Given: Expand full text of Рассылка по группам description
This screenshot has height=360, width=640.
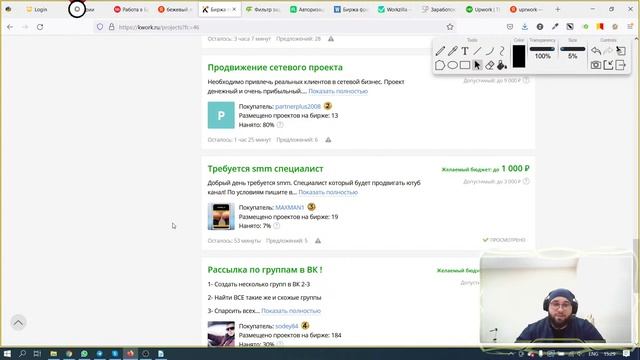Looking at the screenshot, I should click(291, 311).
